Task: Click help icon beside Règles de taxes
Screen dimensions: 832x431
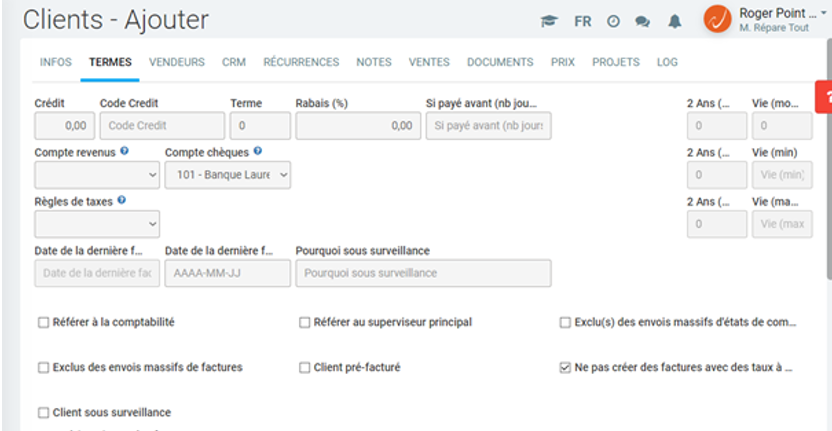Action: pos(121,200)
